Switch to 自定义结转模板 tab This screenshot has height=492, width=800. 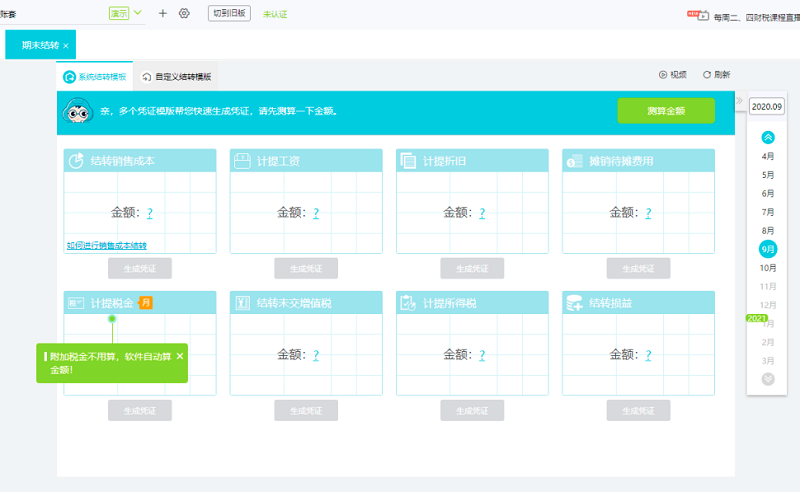click(176, 77)
